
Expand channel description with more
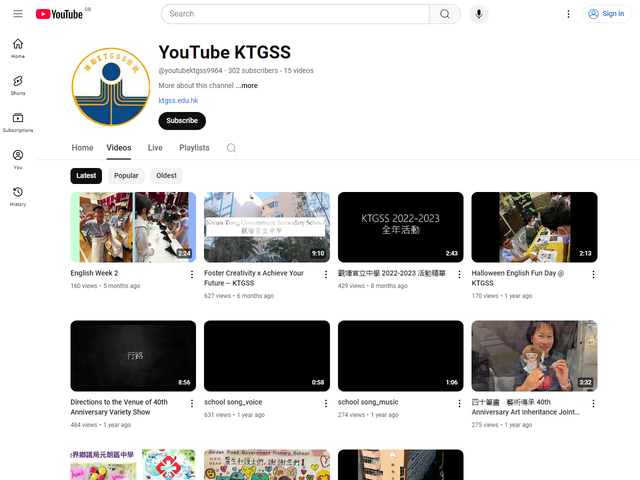point(247,86)
